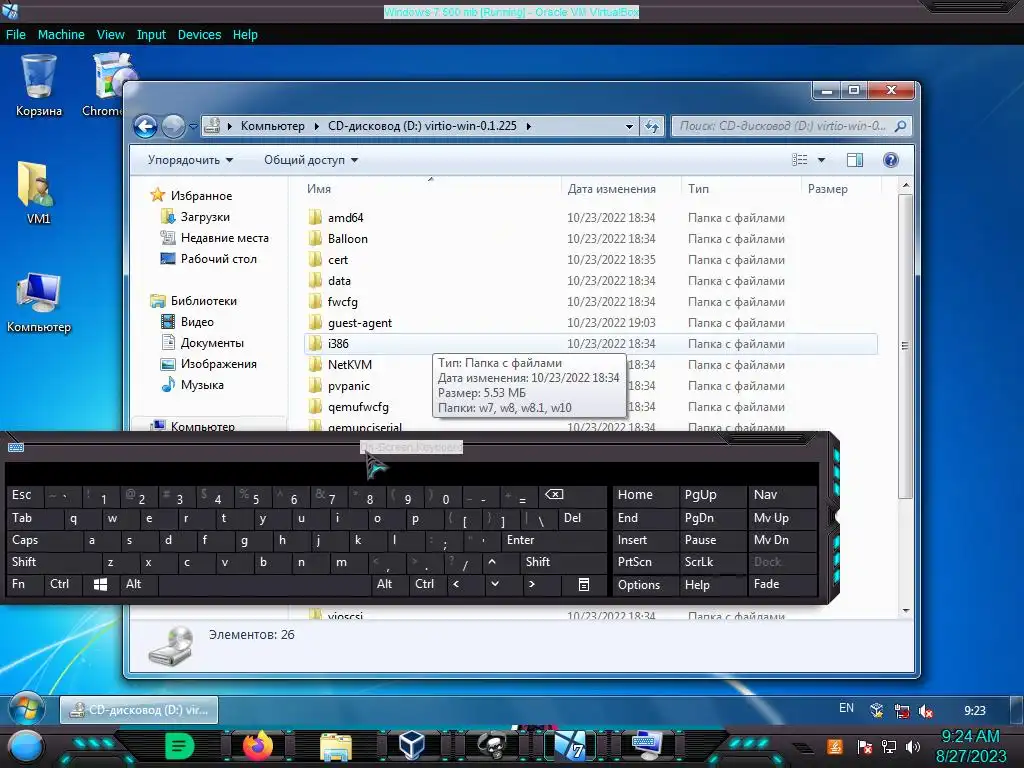Click the host speaker volume icon

click(x=913, y=746)
